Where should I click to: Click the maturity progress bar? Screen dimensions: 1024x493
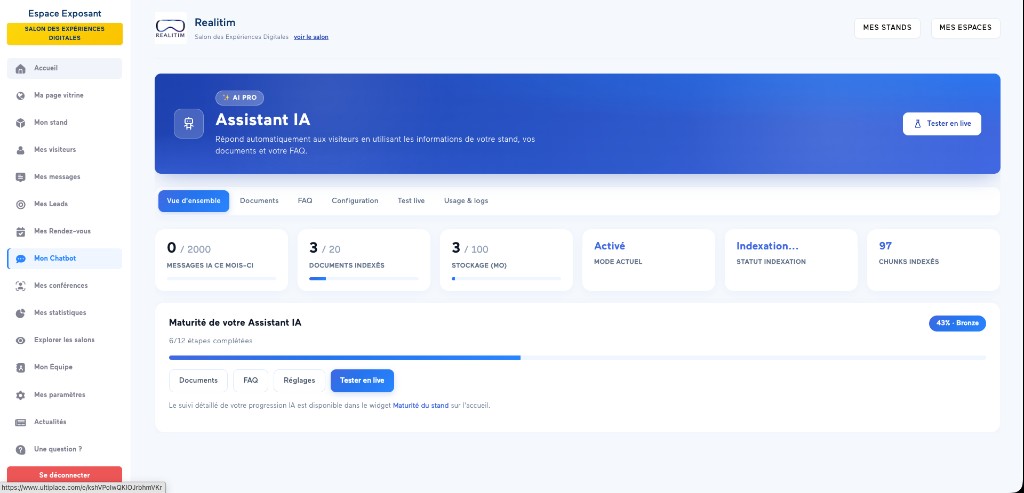click(x=577, y=358)
